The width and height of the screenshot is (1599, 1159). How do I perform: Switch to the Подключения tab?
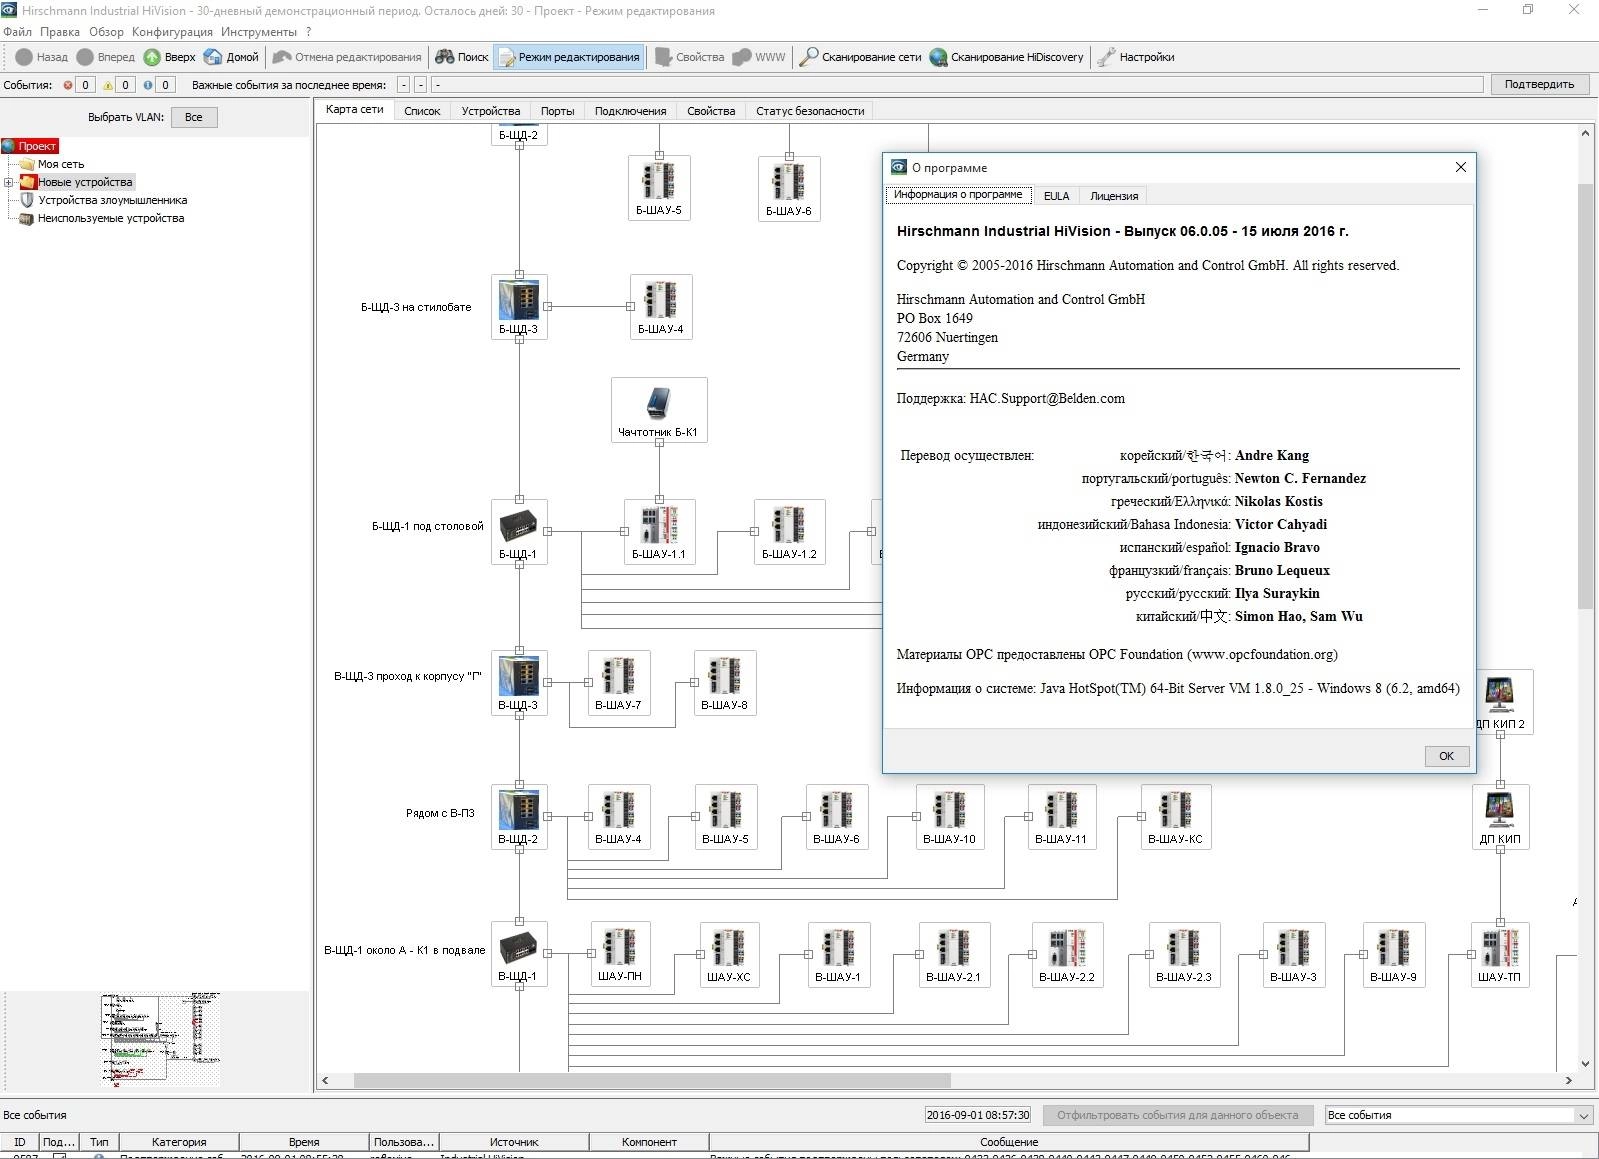(x=630, y=111)
